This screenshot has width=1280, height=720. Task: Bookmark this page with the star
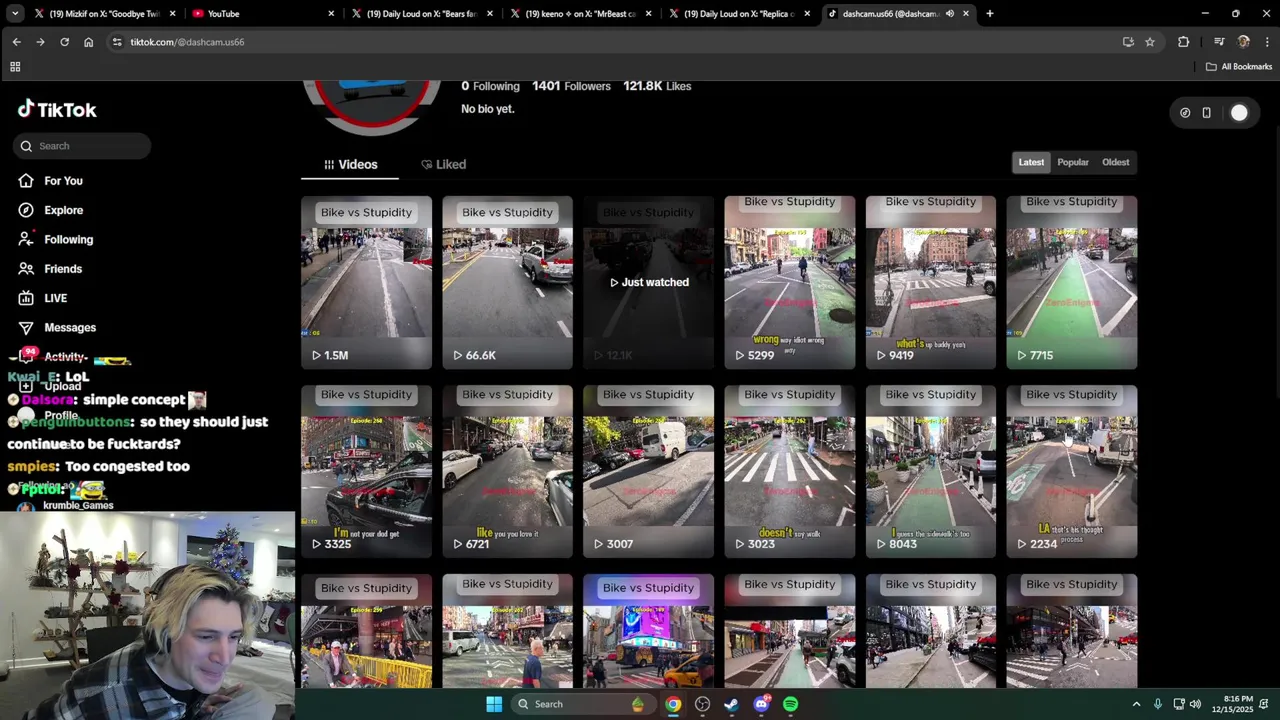1150,42
